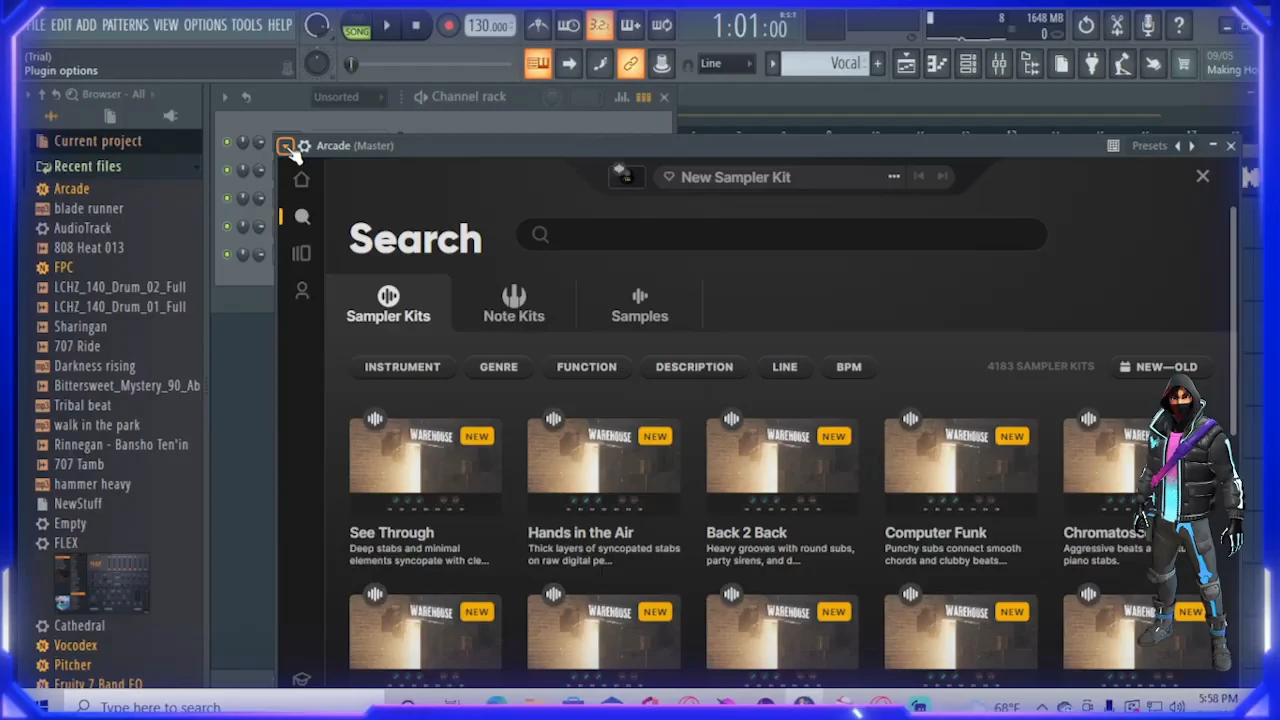
Task: Open the Arcade library sidebar icon
Action: click(x=301, y=254)
